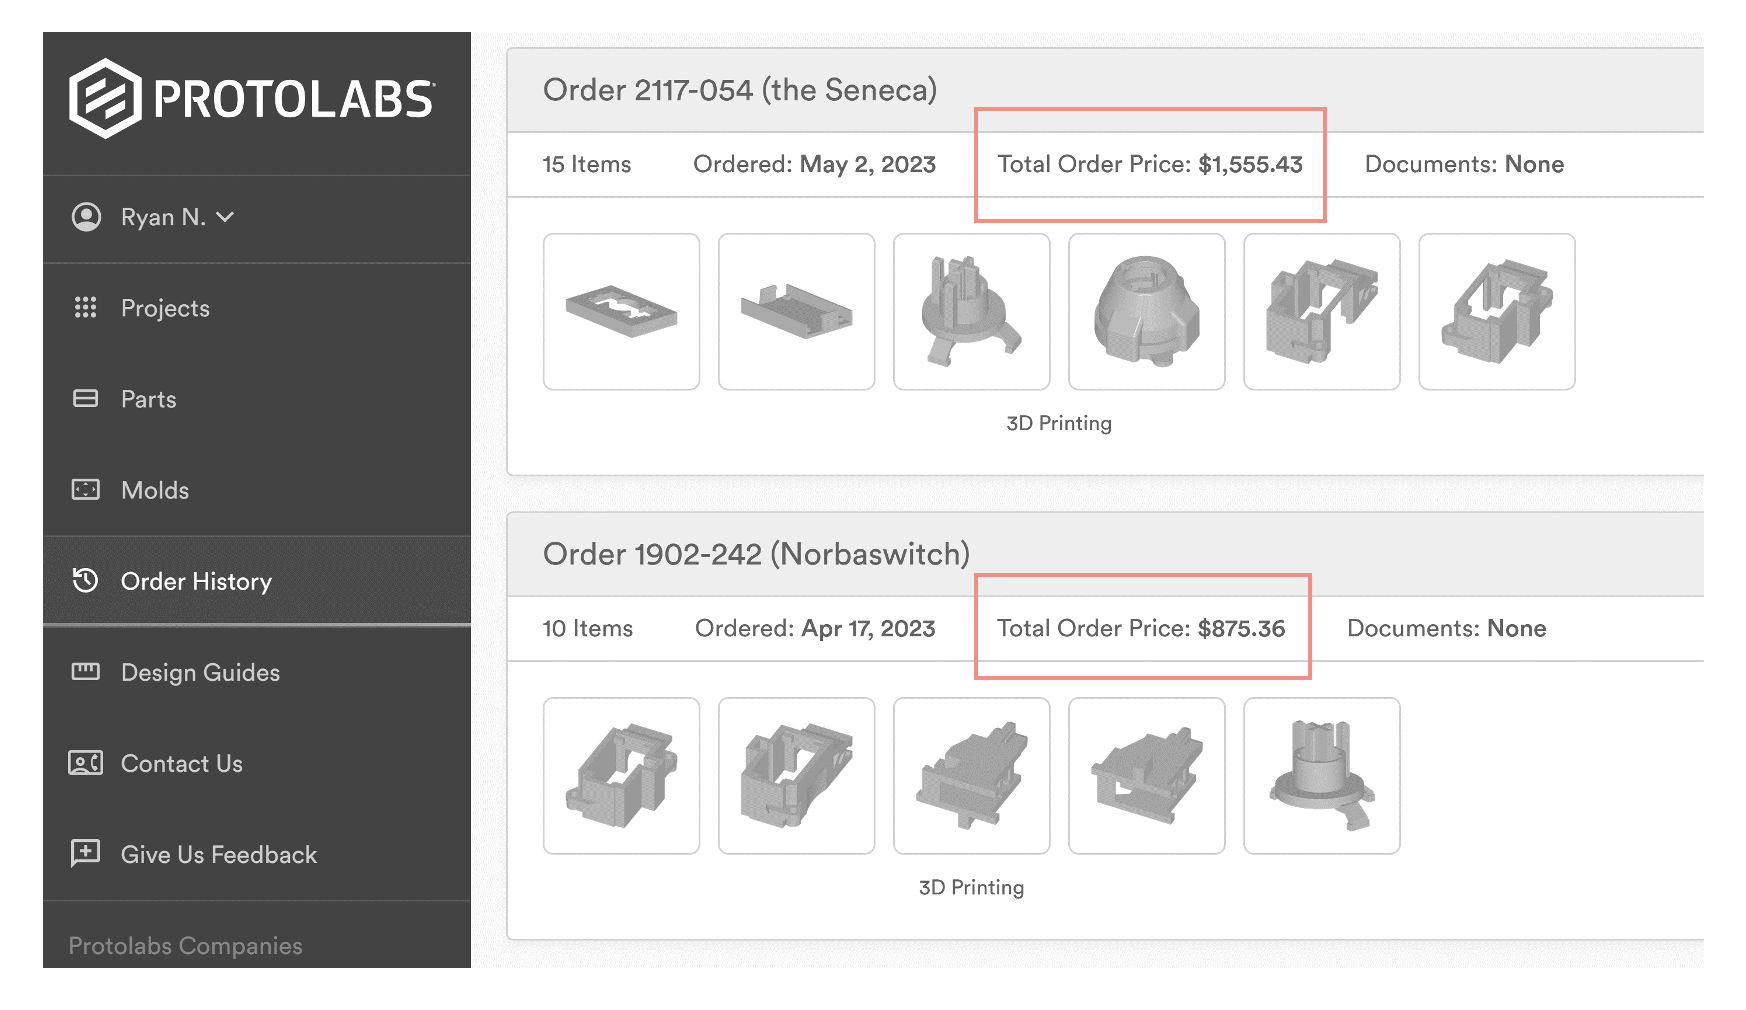Viewport: 1746px width, 1010px height.
Task: Click Total Order Price $875.36
Action: [x=1141, y=628]
